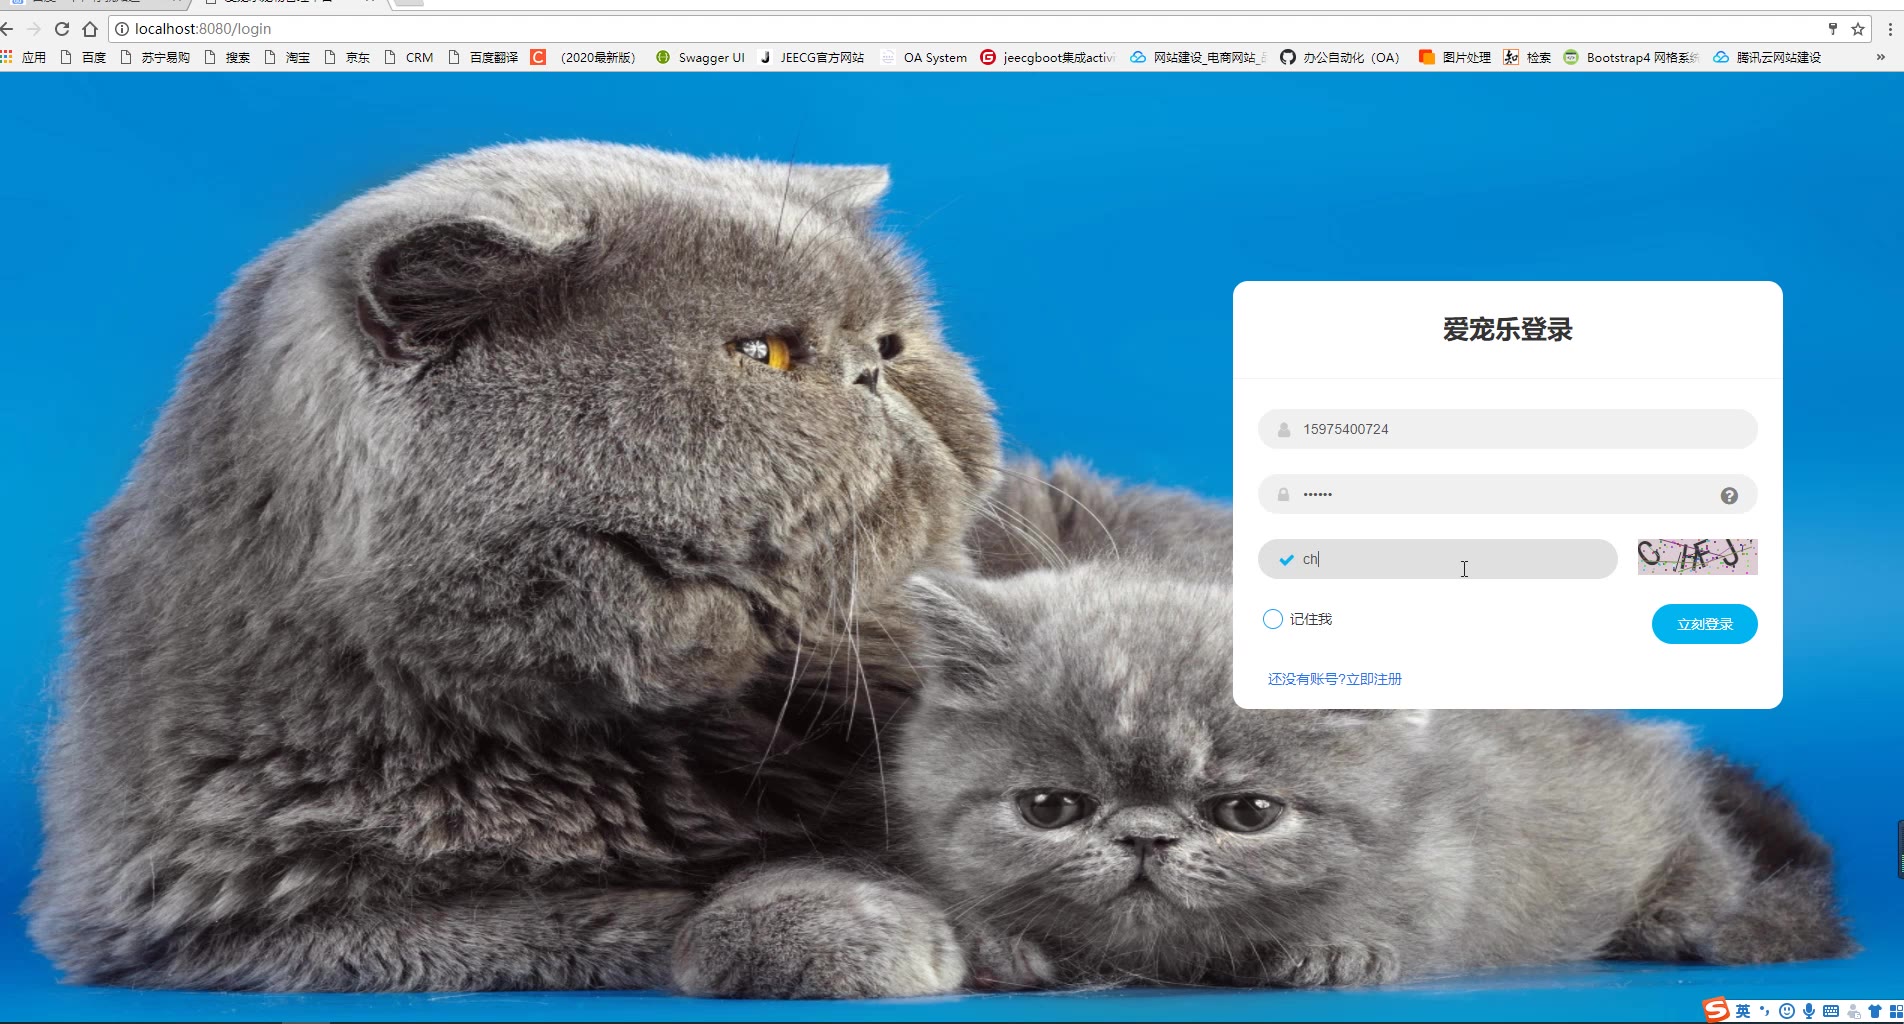Open the (2020最新版) bookmark
Viewport: 1904px width, 1024px height.
pos(584,57)
